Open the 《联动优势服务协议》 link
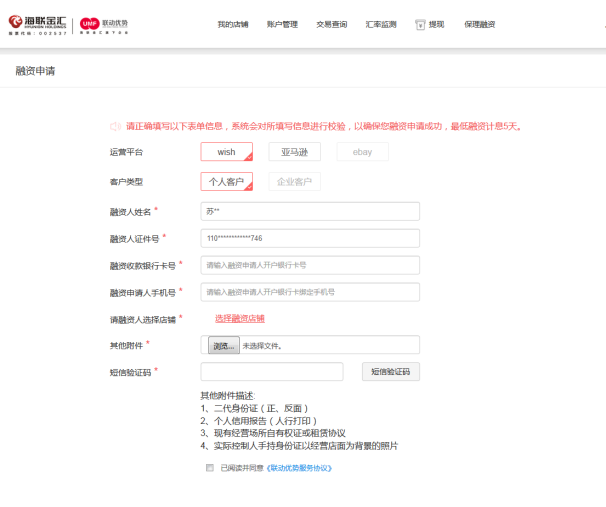The image size is (606, 507). tap(300, 467)
